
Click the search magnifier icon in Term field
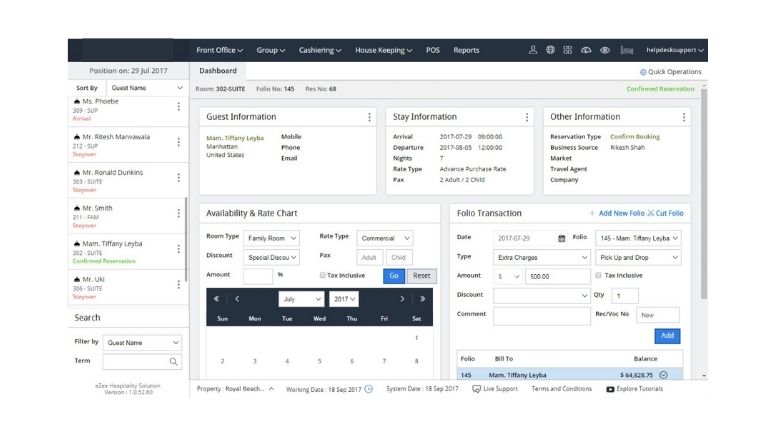click(x=173, y=361)
